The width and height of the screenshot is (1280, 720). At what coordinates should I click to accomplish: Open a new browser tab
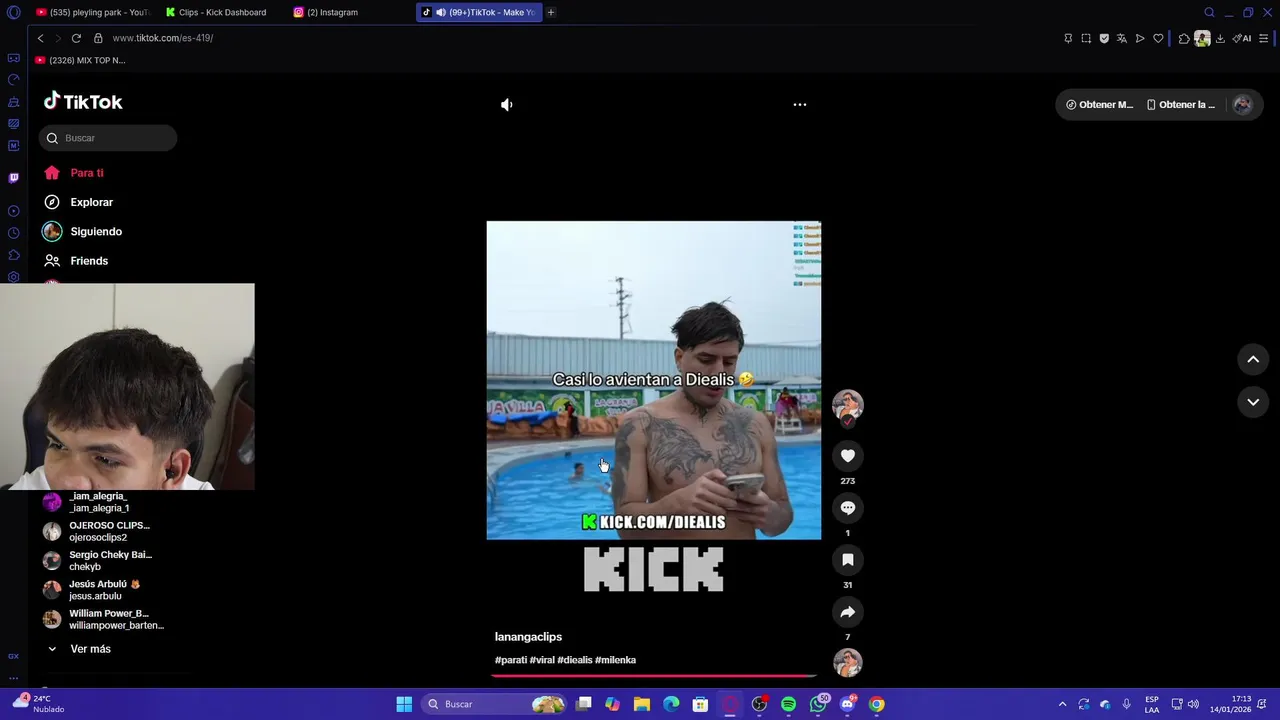pos(551,12)
